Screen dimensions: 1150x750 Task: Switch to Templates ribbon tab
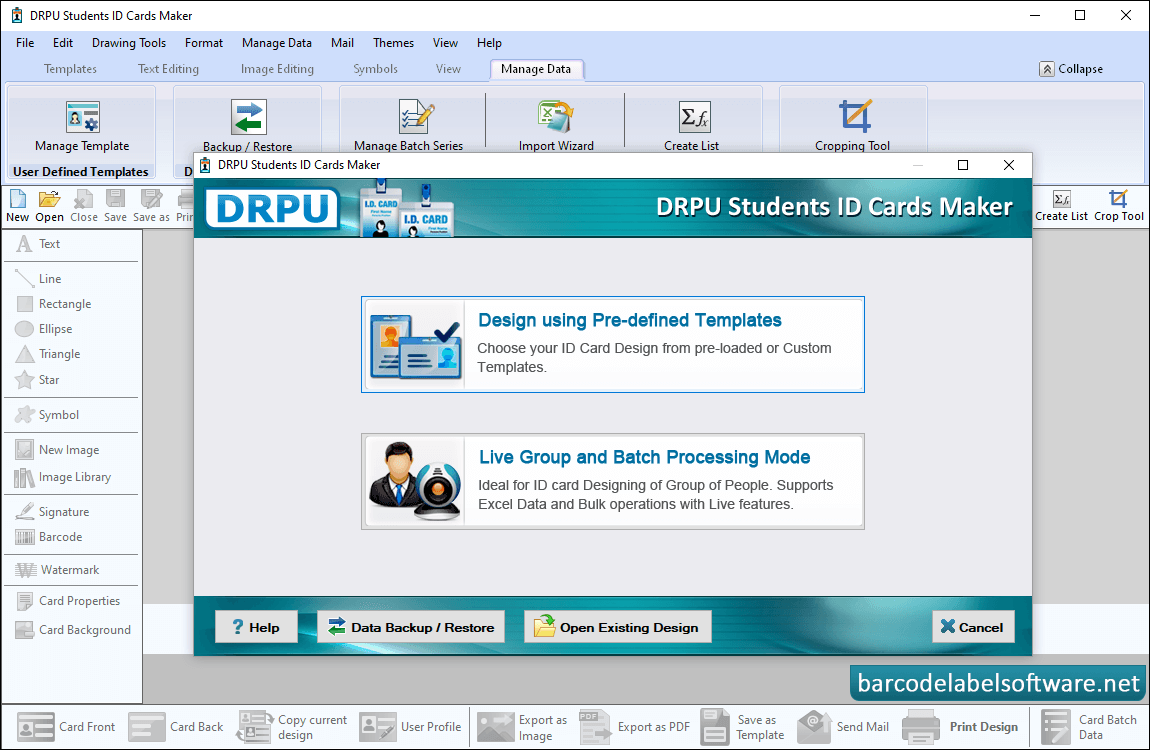pyautogui.click(x=70, y=69)
